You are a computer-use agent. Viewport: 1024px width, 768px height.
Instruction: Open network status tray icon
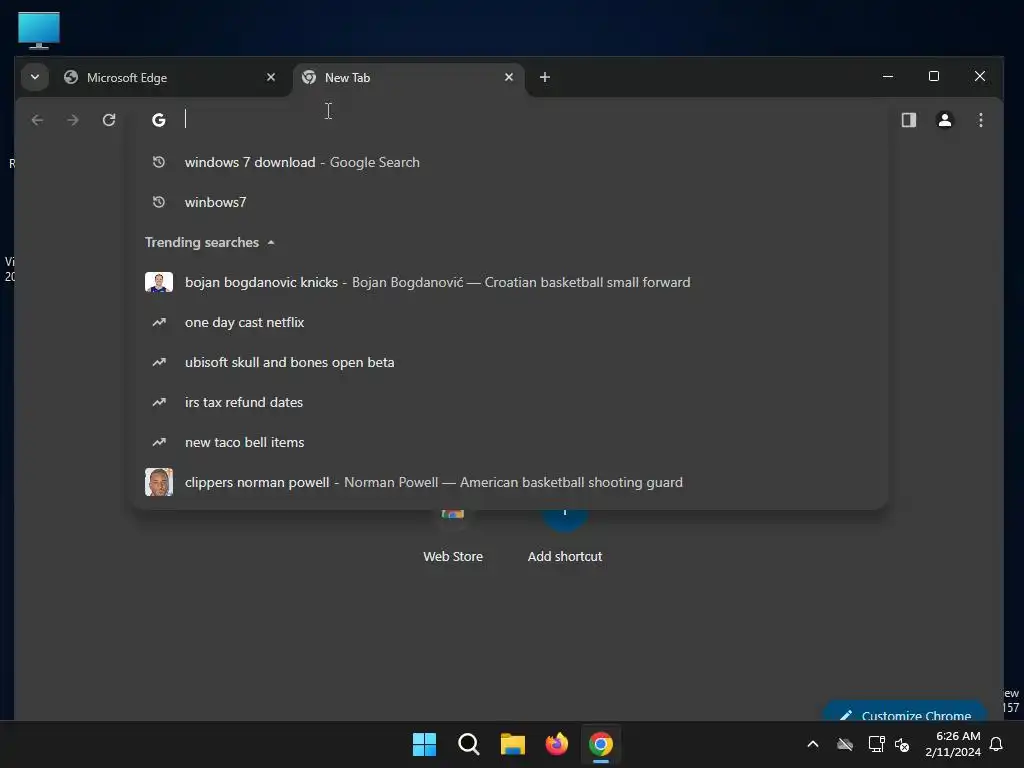point(876,744)
